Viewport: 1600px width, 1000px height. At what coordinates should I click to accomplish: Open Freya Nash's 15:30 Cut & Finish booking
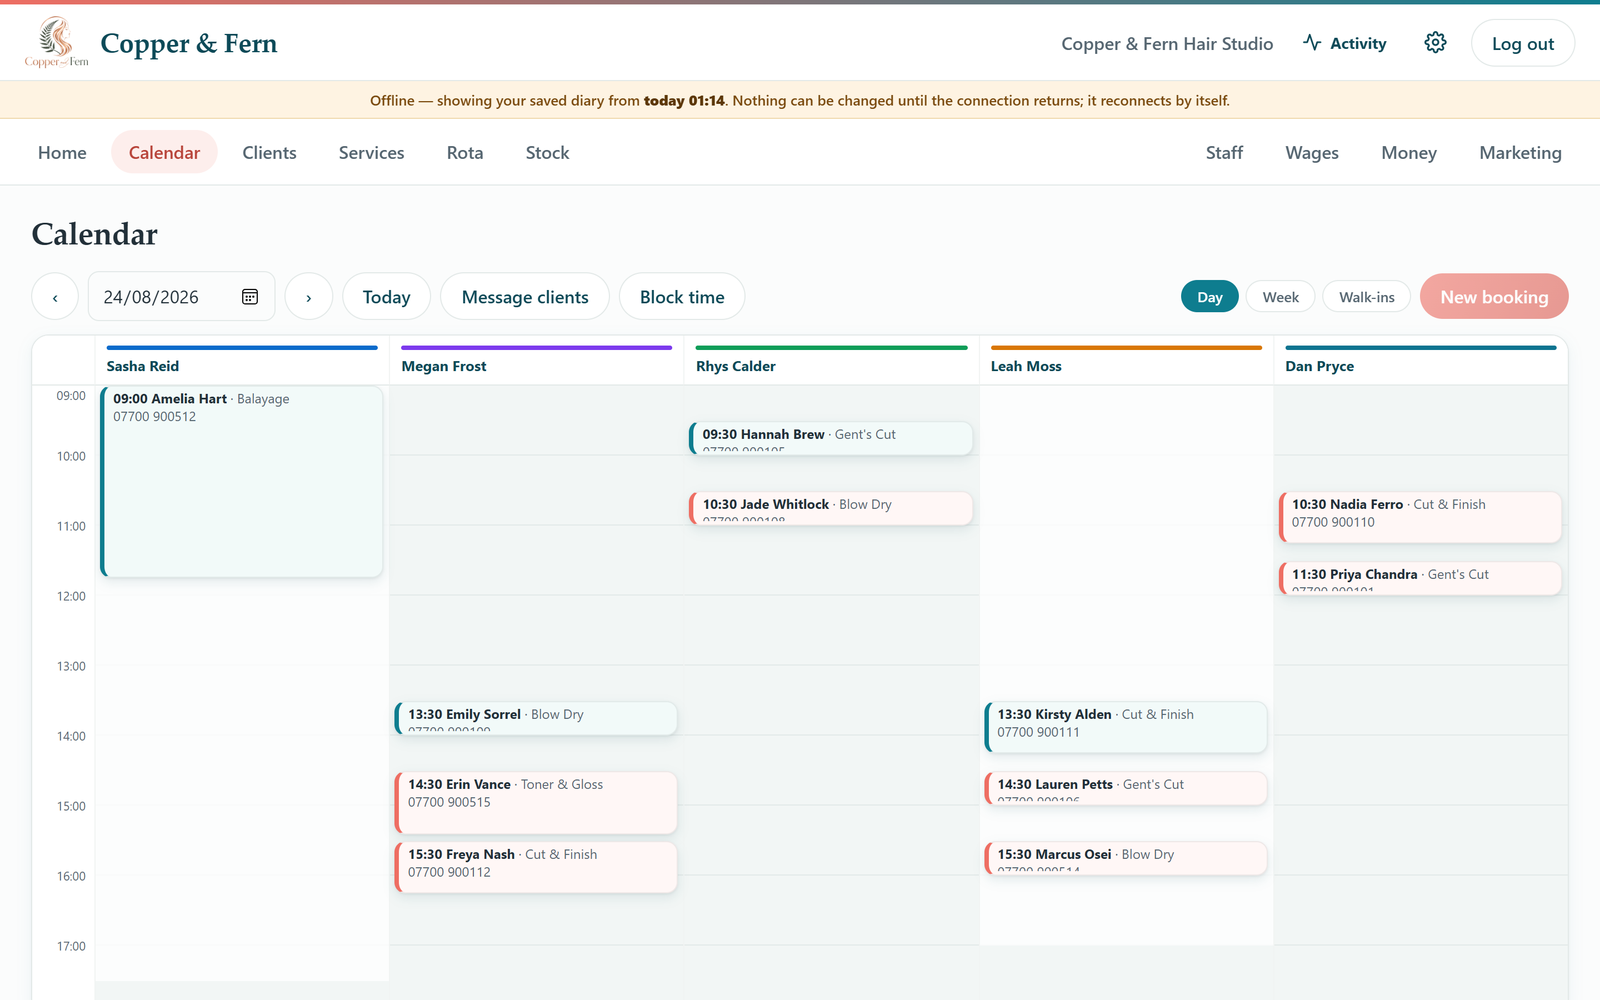pos(536,867)
